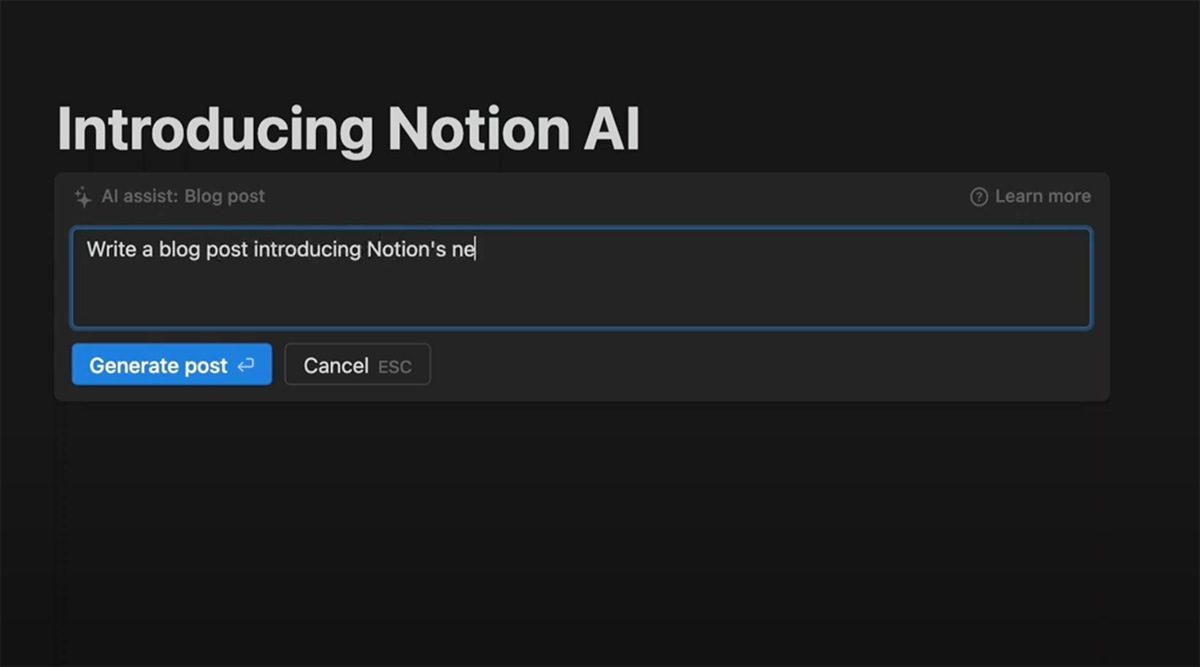This screenshot has width=1200, height=667.
Task: Click the page title 'Introducing Notion AI'
Action: [x=349, y=128]
